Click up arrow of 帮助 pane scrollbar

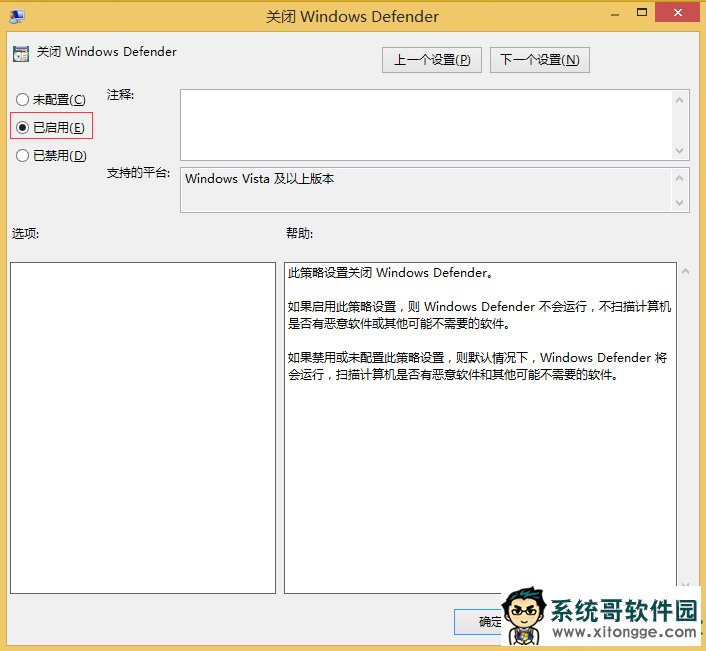tap(685, 271)
